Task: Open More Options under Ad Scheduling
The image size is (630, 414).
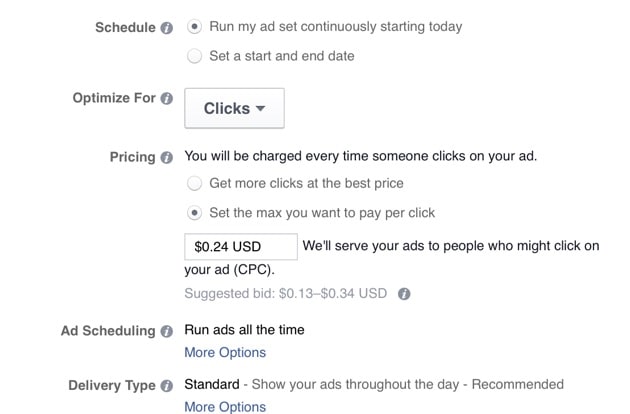Action: coord(225,352)
